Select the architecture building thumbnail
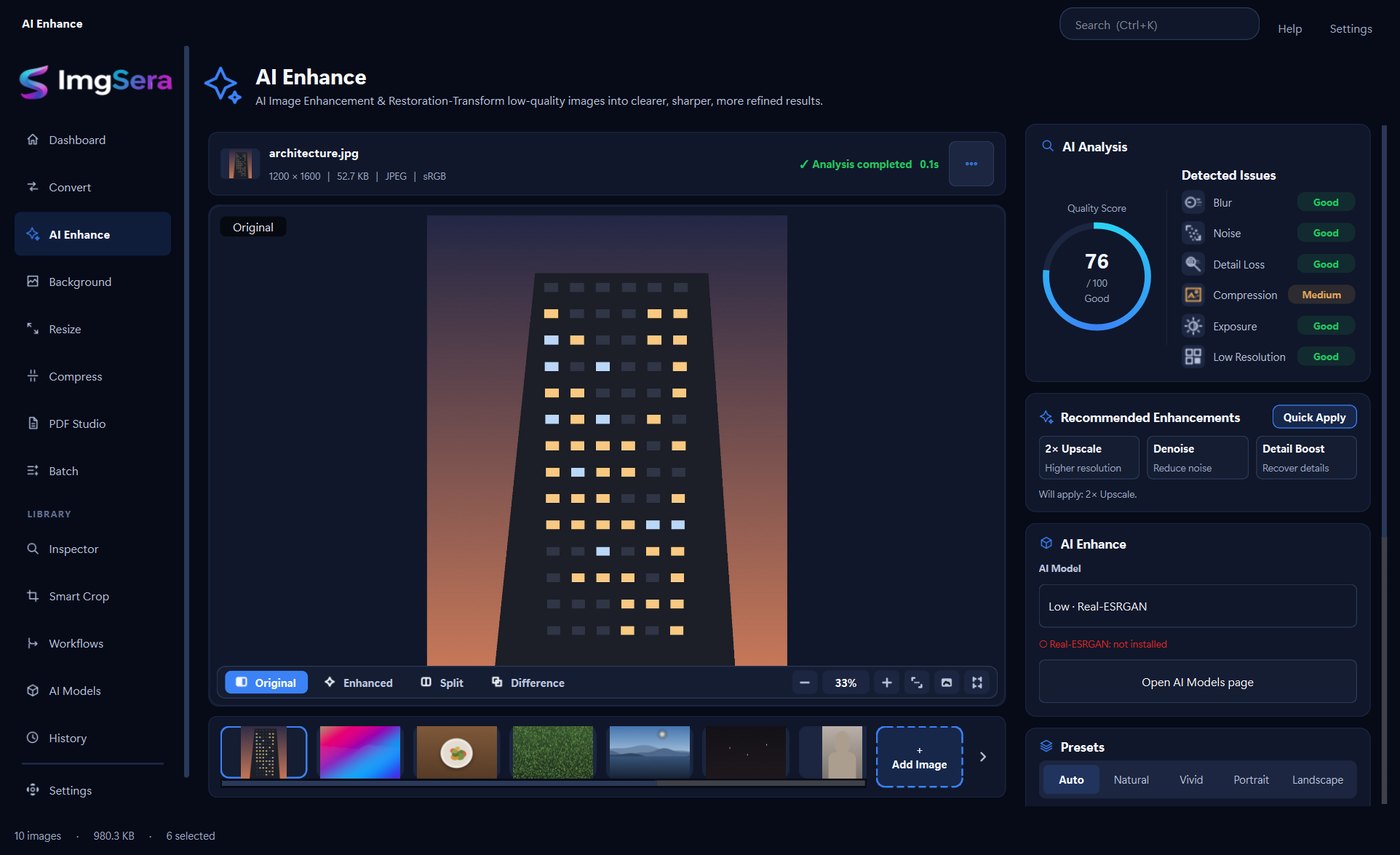This screenshot has width=1400, height=855. click(264, 752)
